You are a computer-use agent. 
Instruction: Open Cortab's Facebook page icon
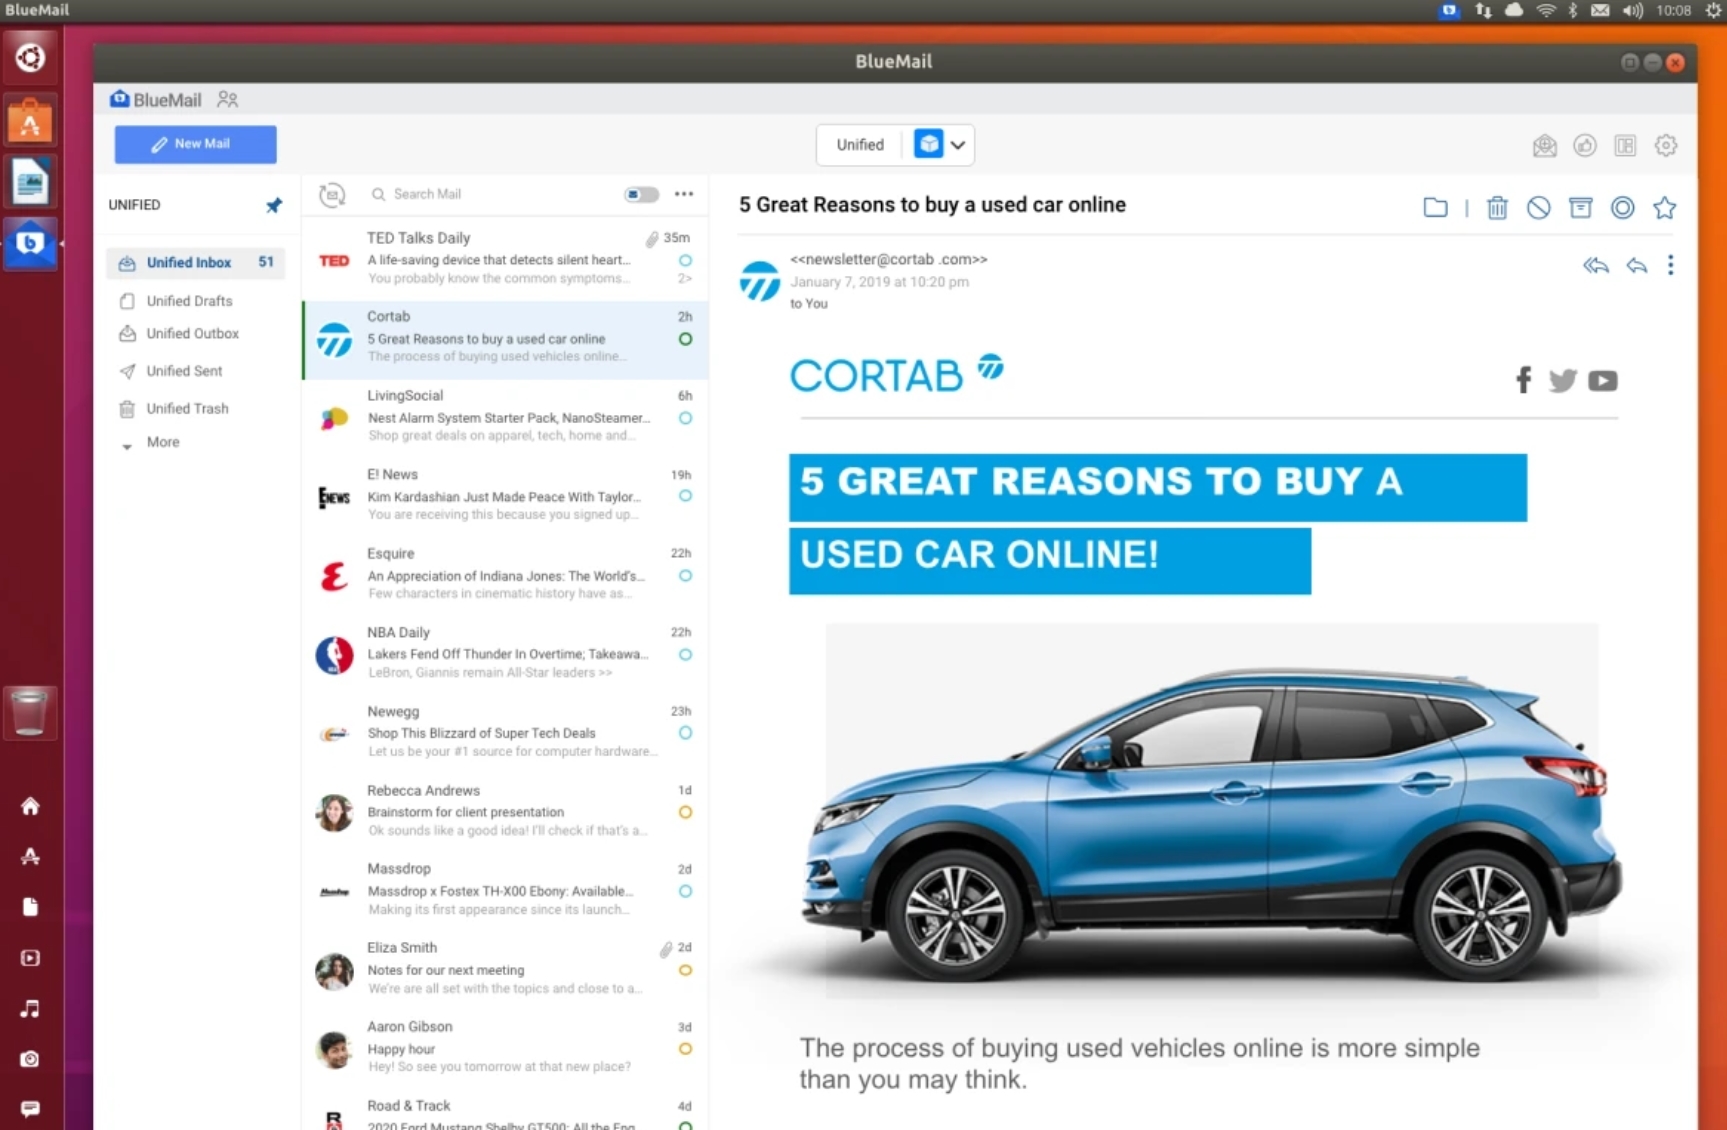click(1523, 381)
